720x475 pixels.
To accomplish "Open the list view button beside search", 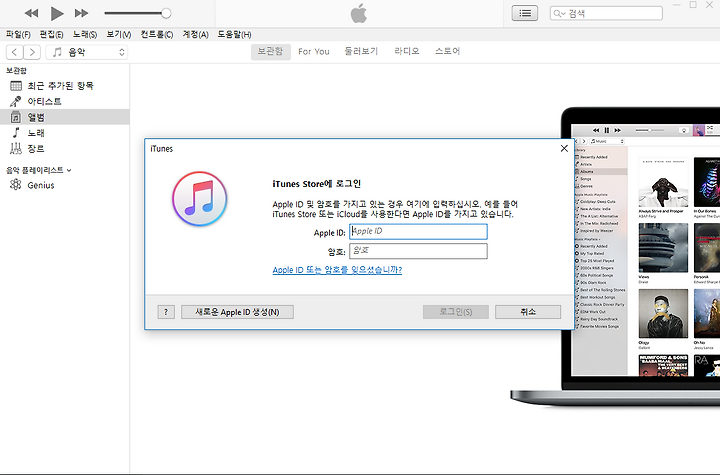I will 525,13.
